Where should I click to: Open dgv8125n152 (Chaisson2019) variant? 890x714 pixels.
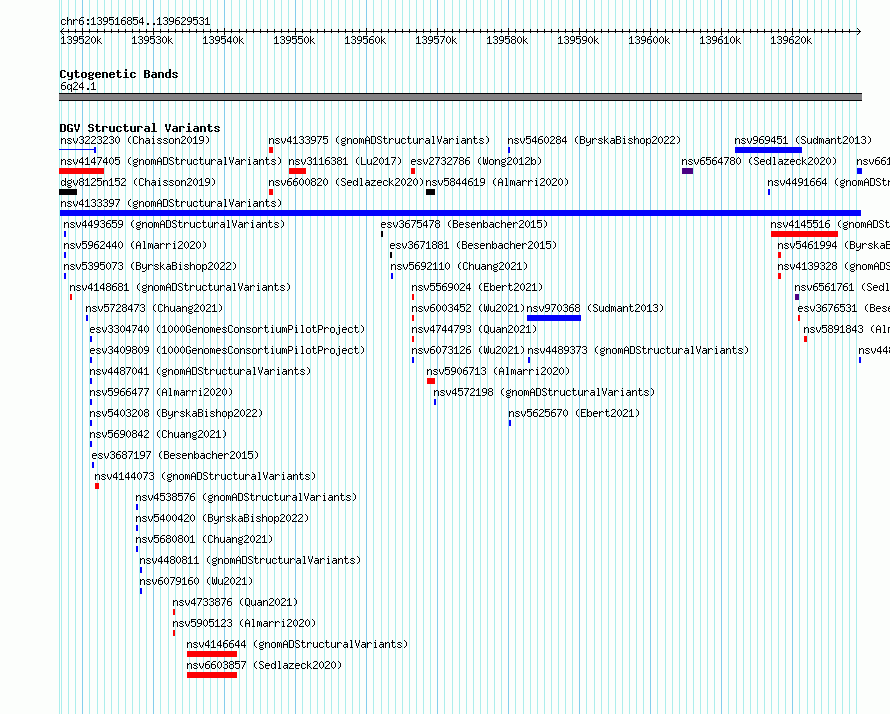[138, 182]
